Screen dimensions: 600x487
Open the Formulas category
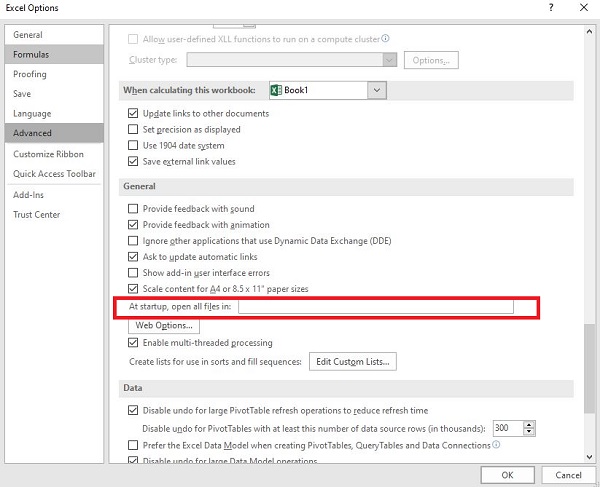click(x=54, y=54)
